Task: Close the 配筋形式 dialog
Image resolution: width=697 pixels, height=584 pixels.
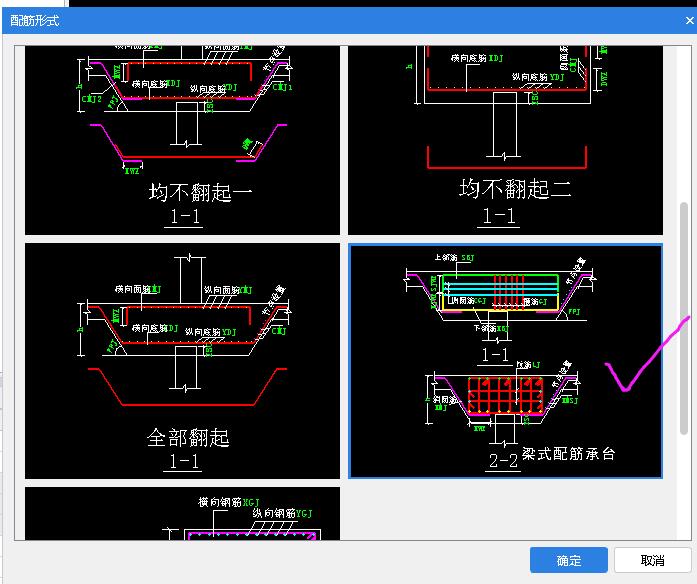Action: click(689, 20)
